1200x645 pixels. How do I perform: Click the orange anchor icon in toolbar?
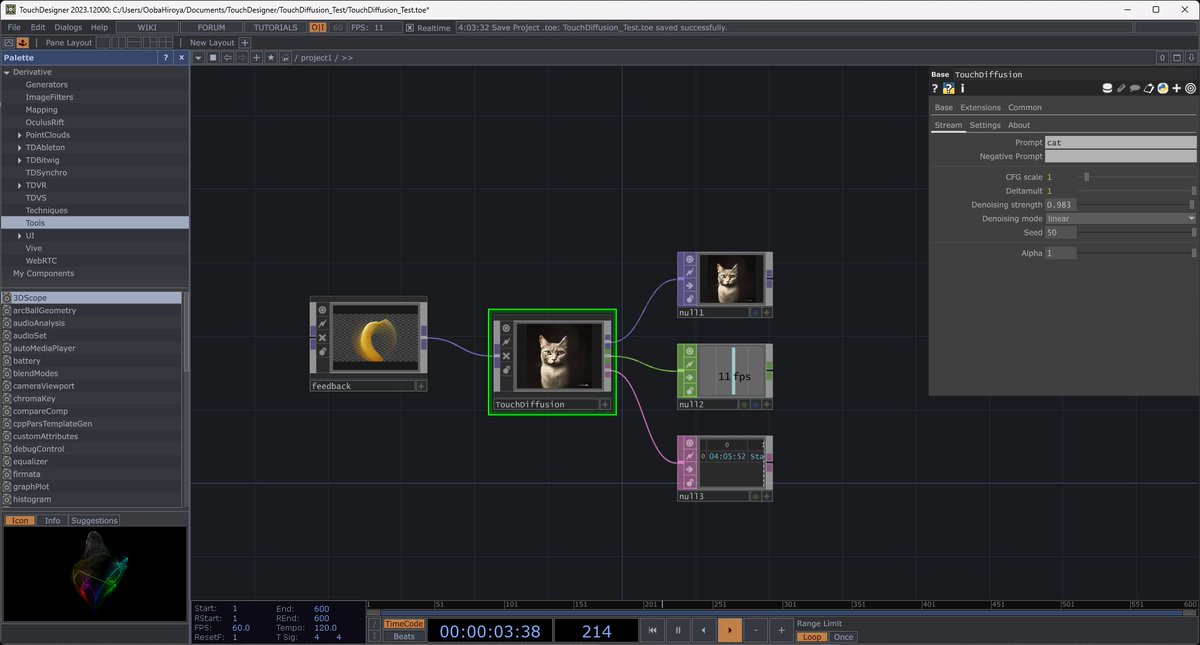[x=21, y=43]
